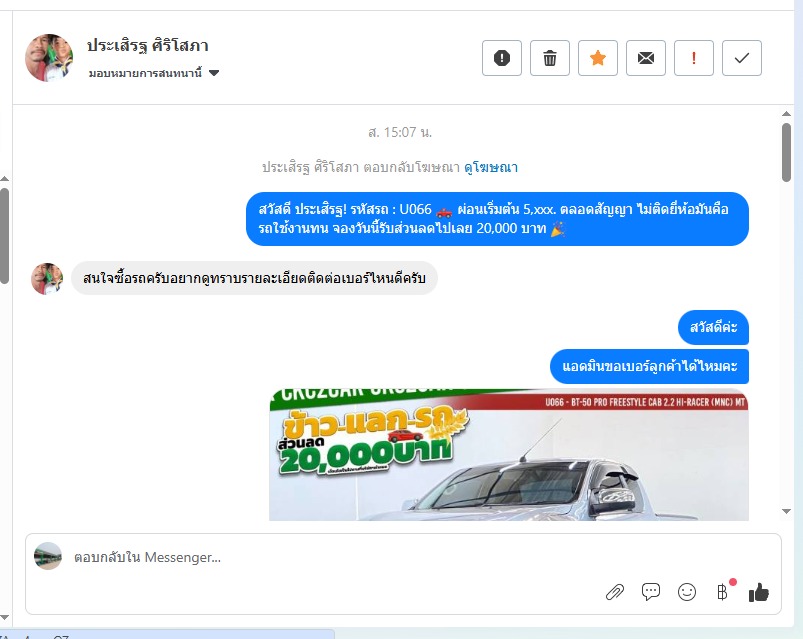Open the ดูโฆษณา link
The height and width of the screenshot is (639, 803).
click(491, 167)
